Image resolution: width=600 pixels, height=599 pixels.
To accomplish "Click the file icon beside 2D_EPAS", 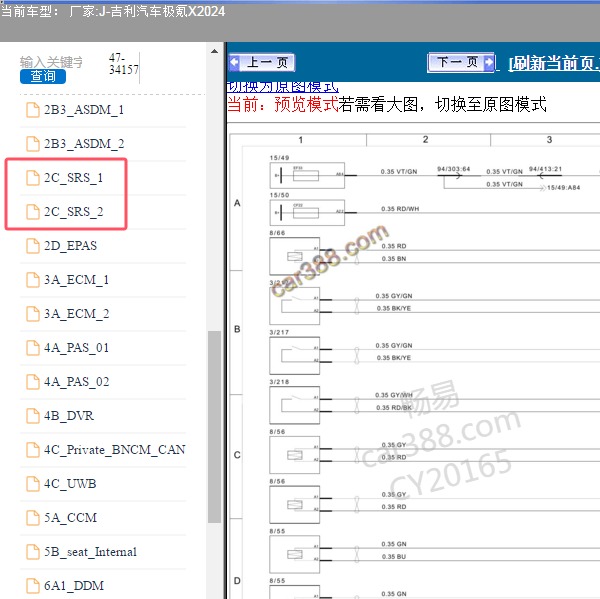I will click(x=33, y=246).
